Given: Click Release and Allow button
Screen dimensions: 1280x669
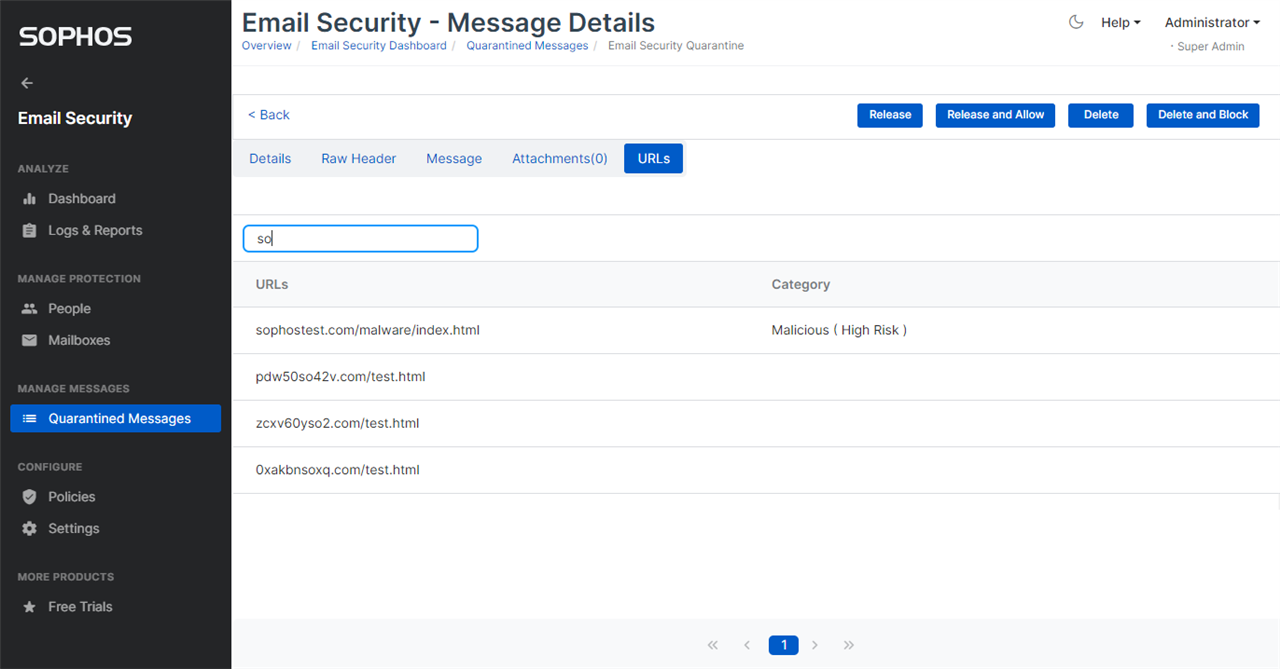Looking at the screenshot, I should click(995, 115).
